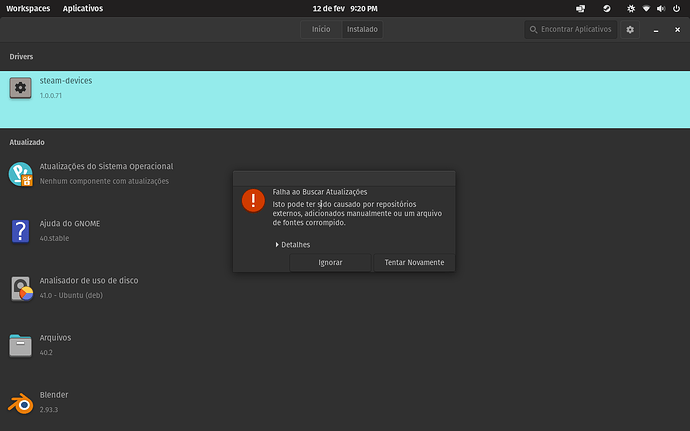Screen dimensions: 690x431
Task: Click the Falha ao Buscar Atualizações heading
Action: pos(320,192)
